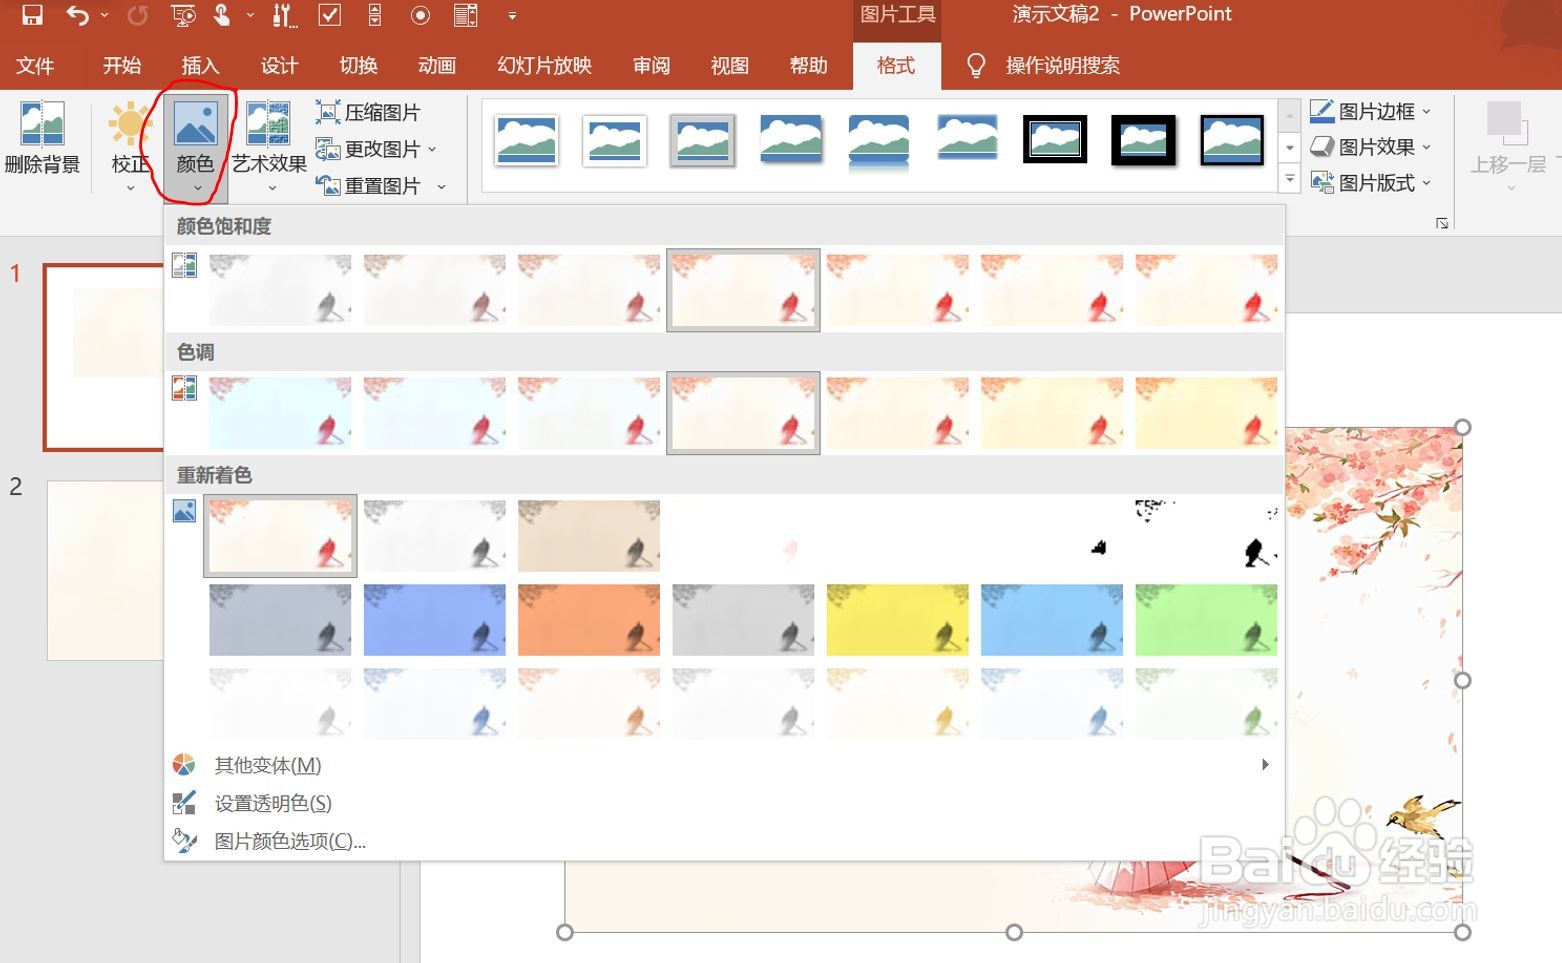Image resolution: width=1562 pixels, height=963 pixels.
Task: Click the Save icon in quick access toolbar
Action: (x=32, y=15)
